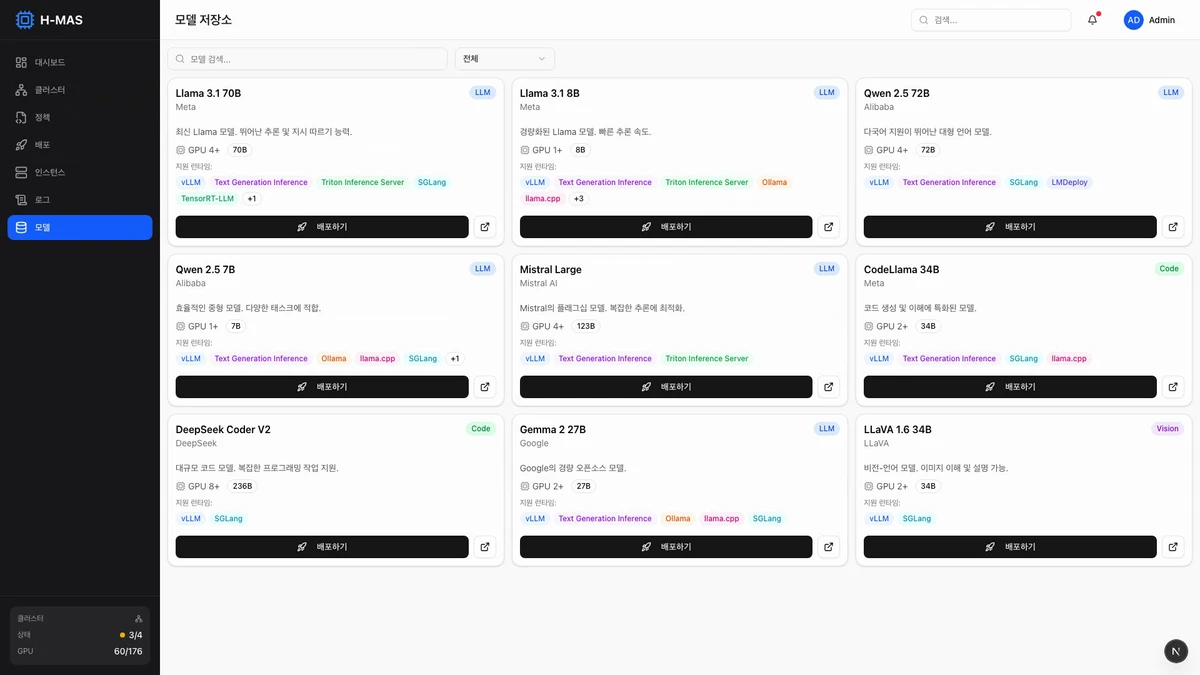
Task: Click the Code badge on DeepSeek Coder V2
Action: pos(481,429)
